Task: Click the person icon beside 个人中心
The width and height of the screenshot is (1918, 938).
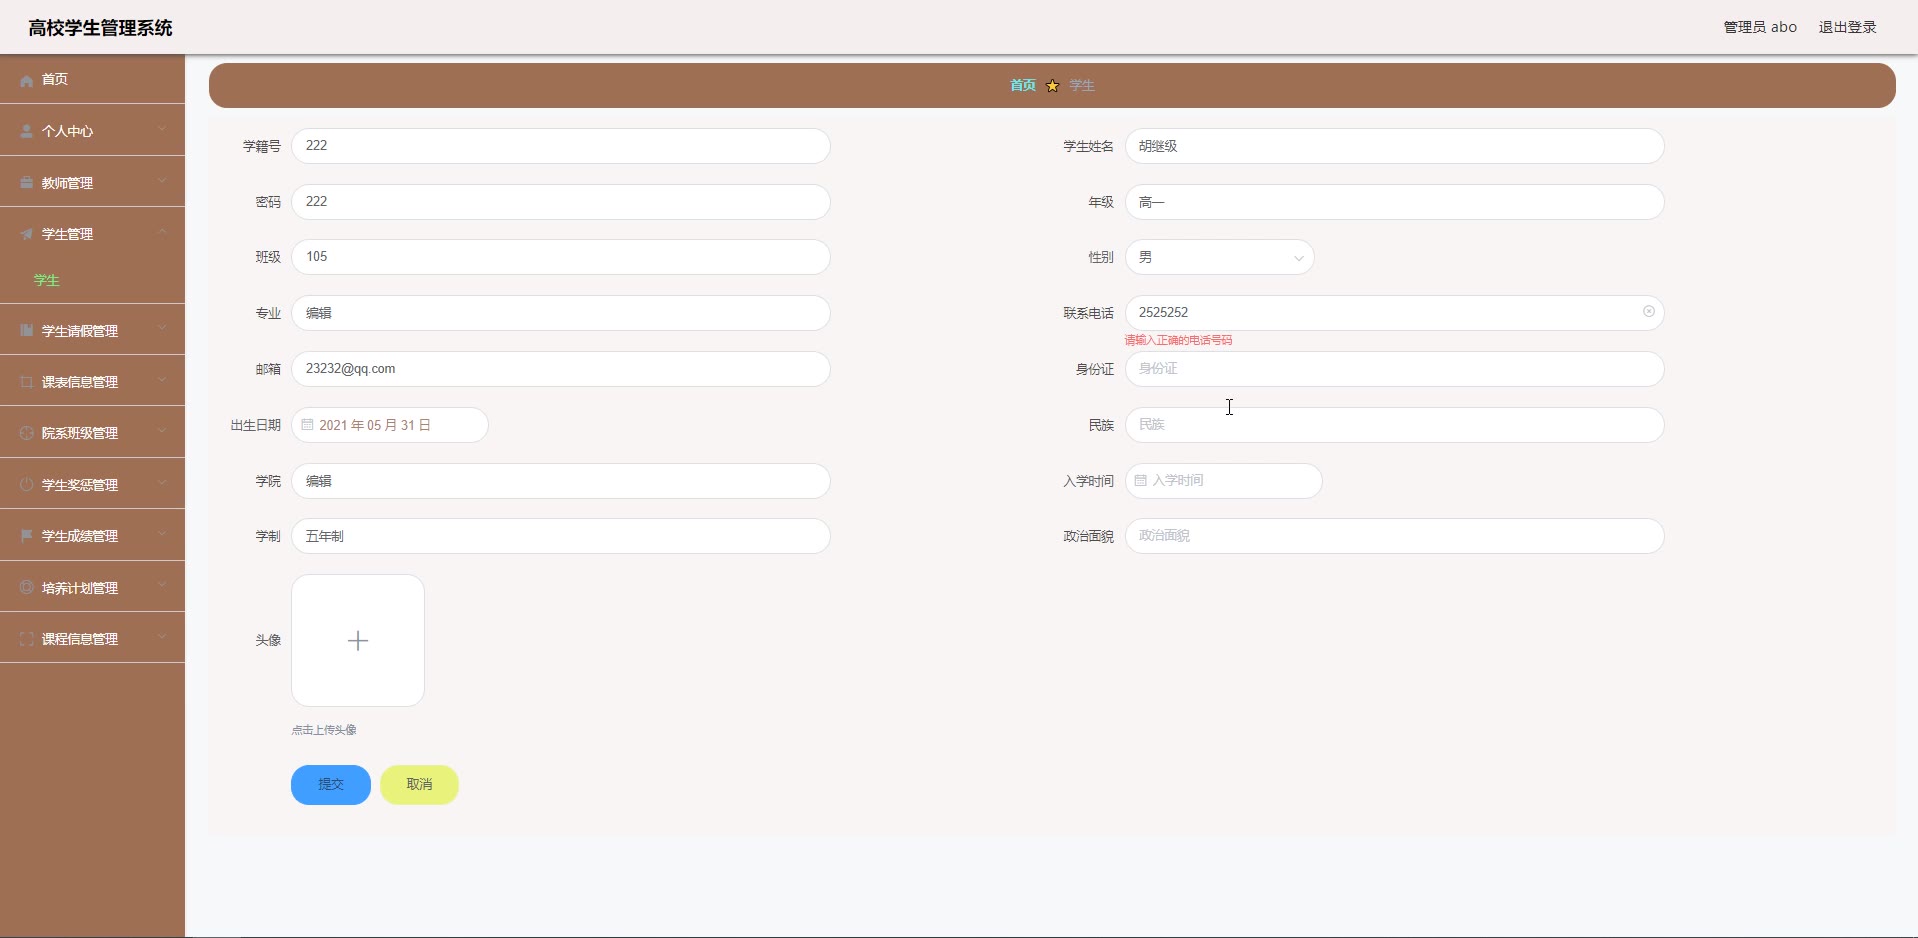Action: click(27, 131)
